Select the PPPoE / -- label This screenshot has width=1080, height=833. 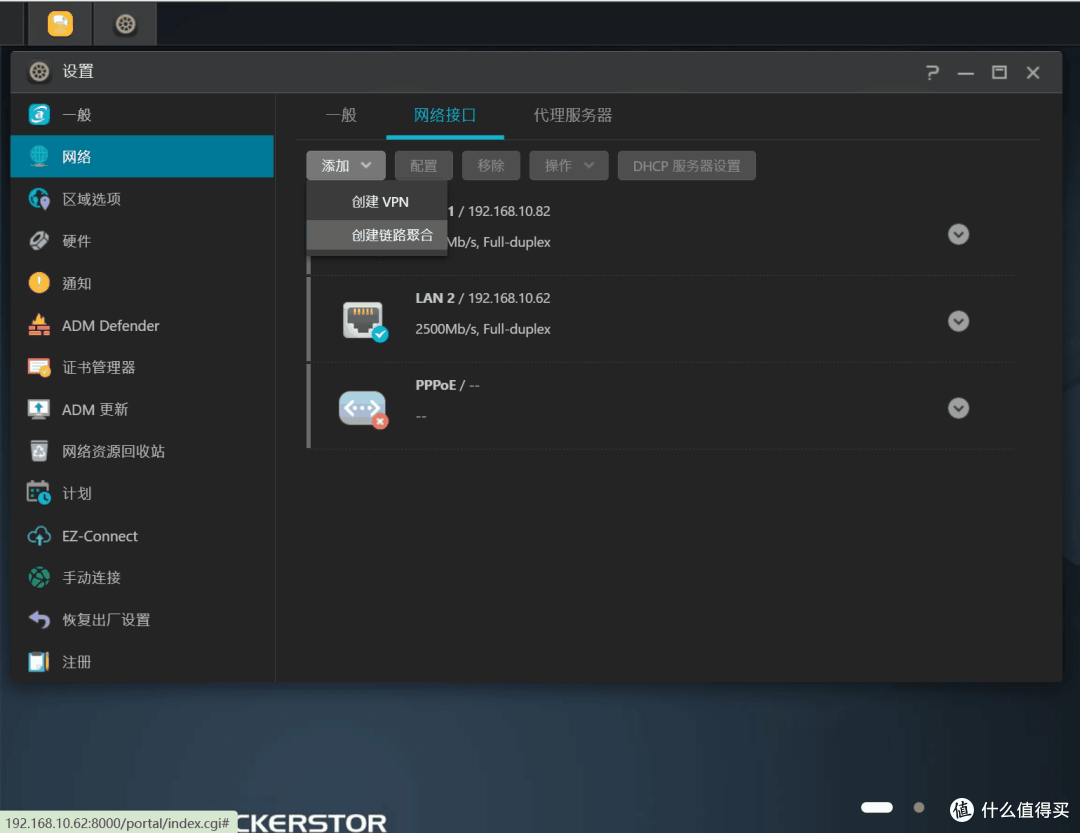click(448, 385)
